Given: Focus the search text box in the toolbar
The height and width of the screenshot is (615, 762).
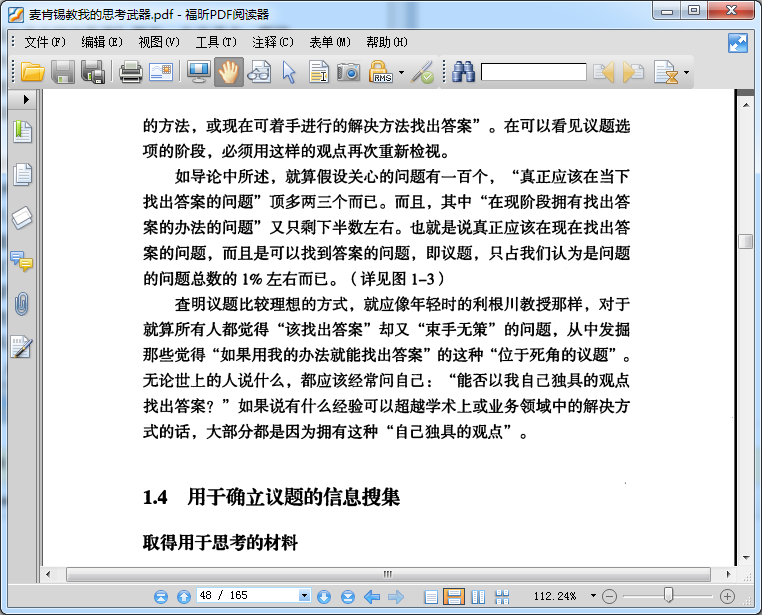Looking at the screenshot, I should point(534,72).
